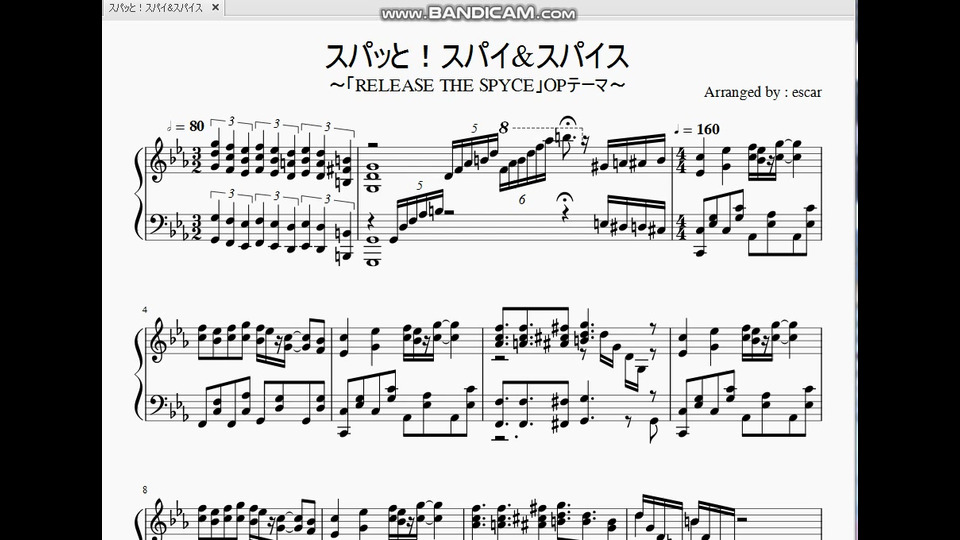Viewport: 960px width, 540px height.
Task: Select the 8va marking above the treble run
Action: pos(503,127)
